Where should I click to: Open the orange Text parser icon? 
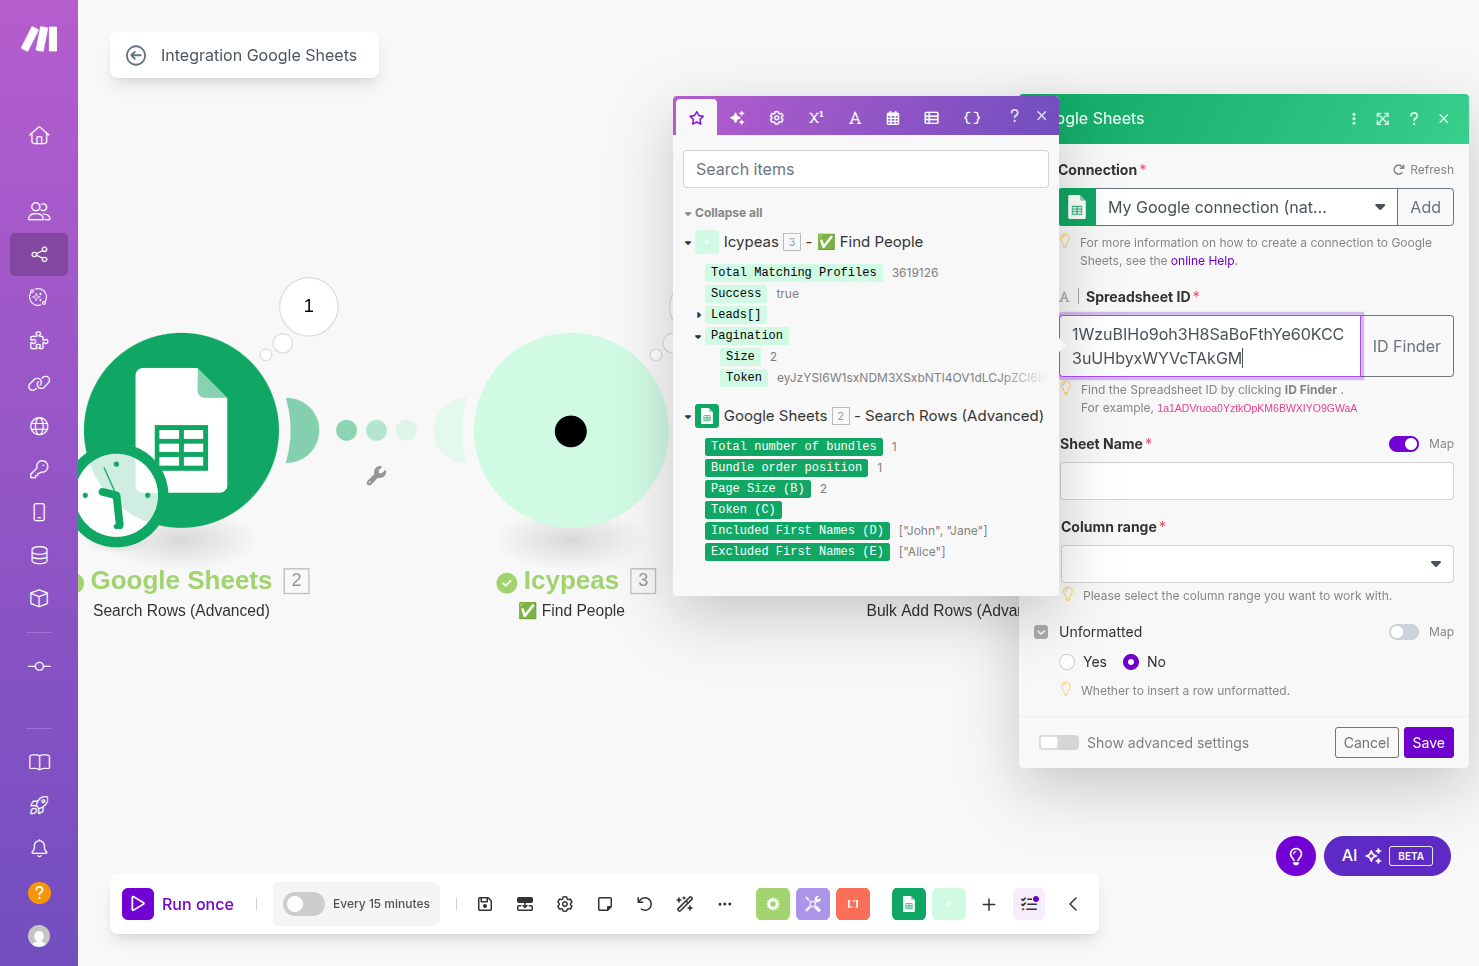coord(853,904)
